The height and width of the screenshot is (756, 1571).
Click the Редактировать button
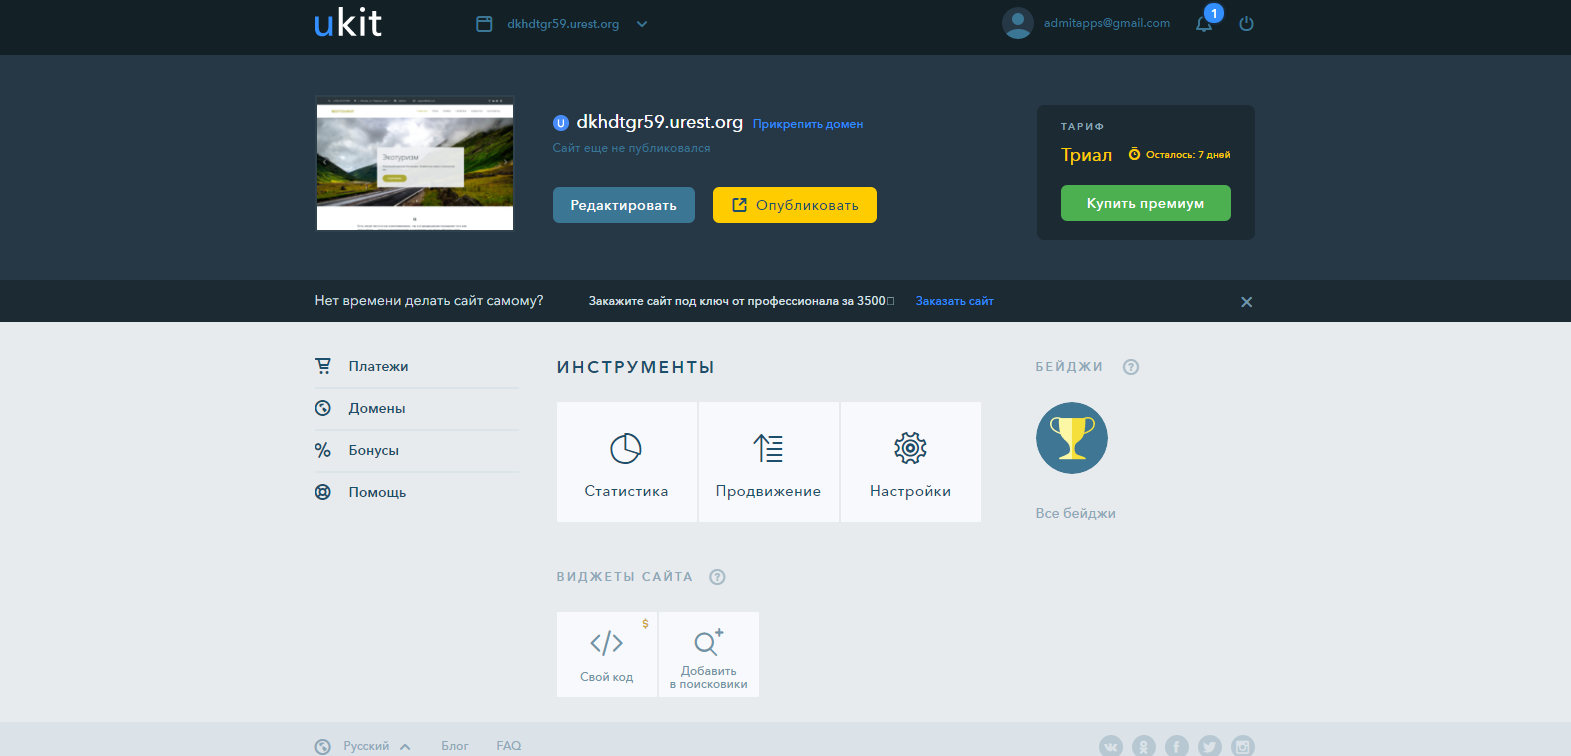[624, 205]
